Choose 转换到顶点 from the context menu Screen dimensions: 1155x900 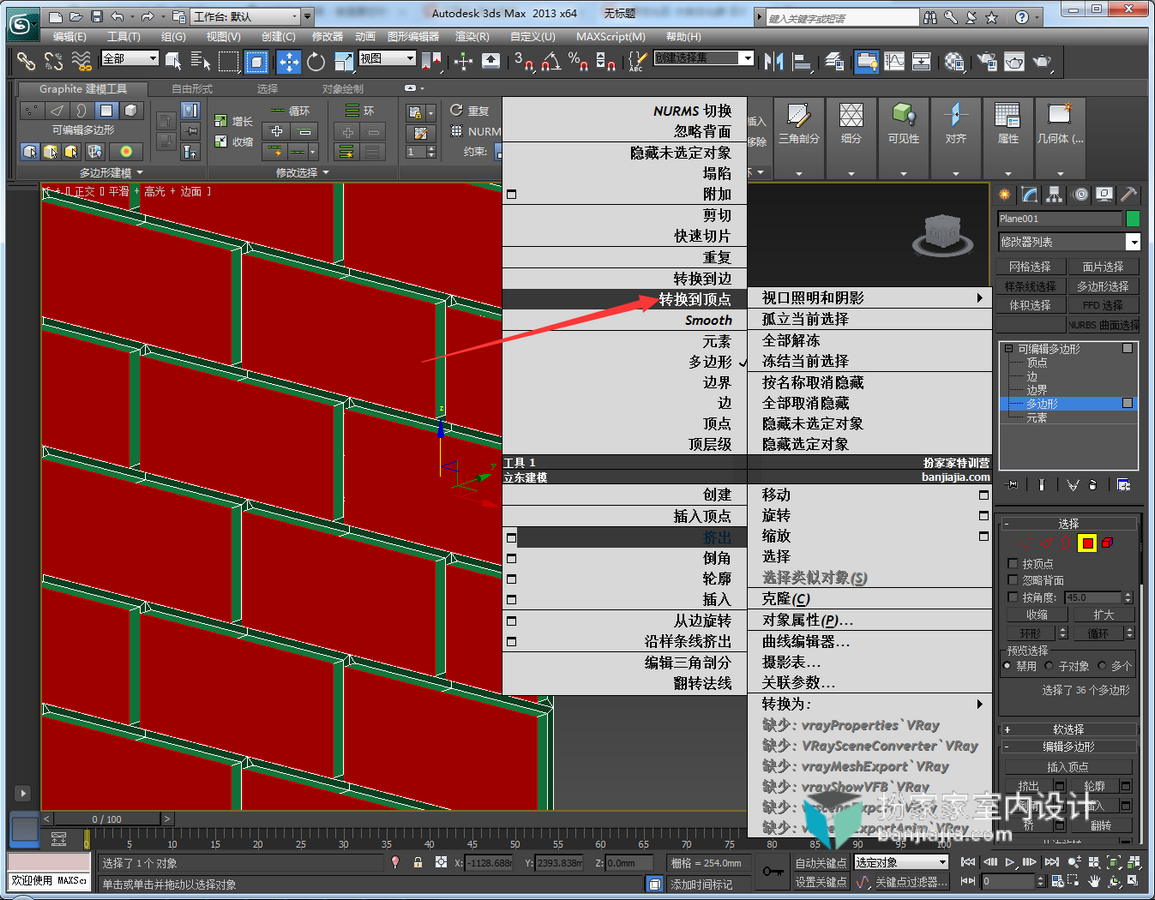(x=695, y=299)
